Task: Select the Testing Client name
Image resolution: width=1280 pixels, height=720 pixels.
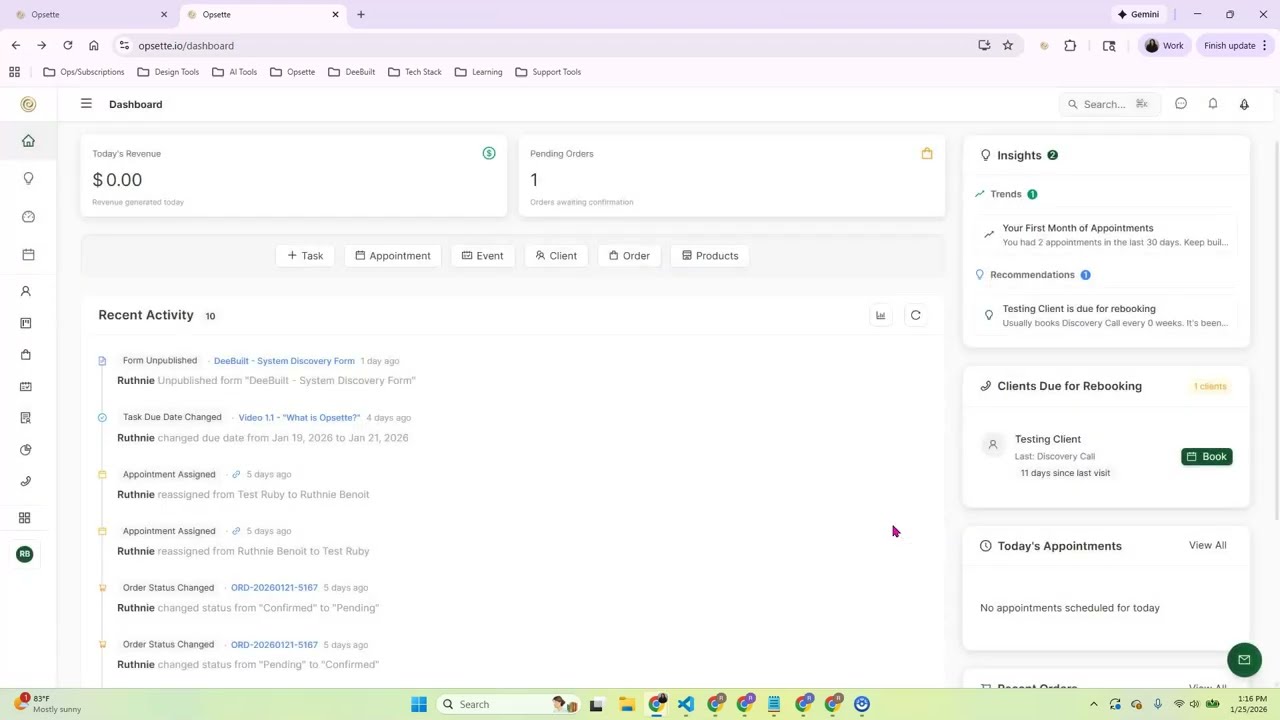Action: point(1047,439)
